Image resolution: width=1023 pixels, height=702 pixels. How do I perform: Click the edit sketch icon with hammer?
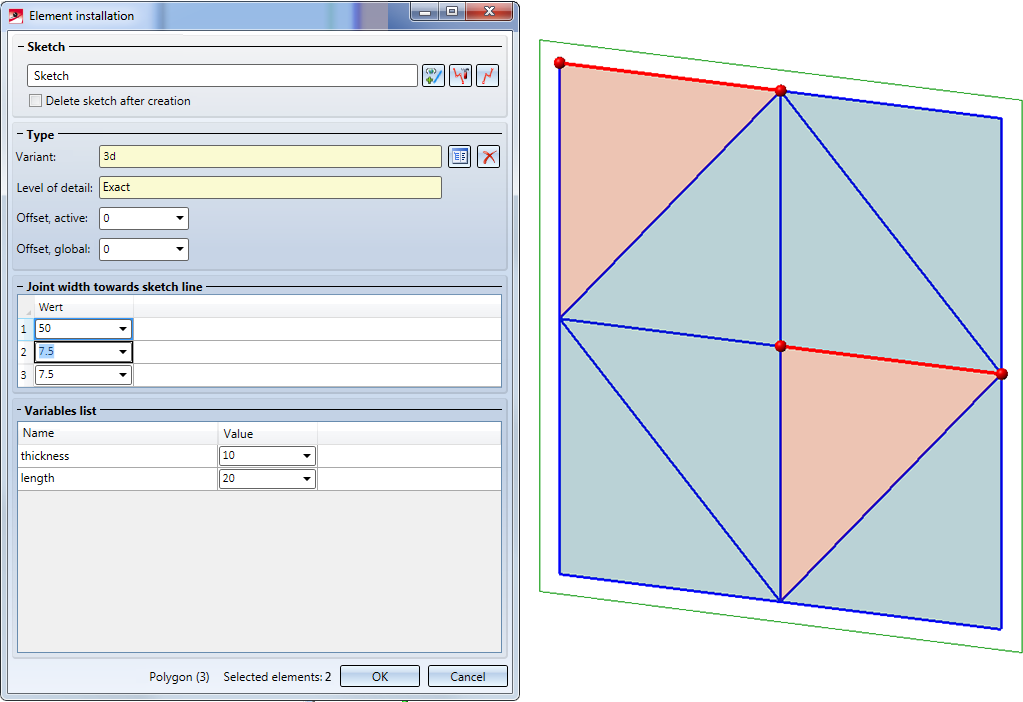[460, 76]
